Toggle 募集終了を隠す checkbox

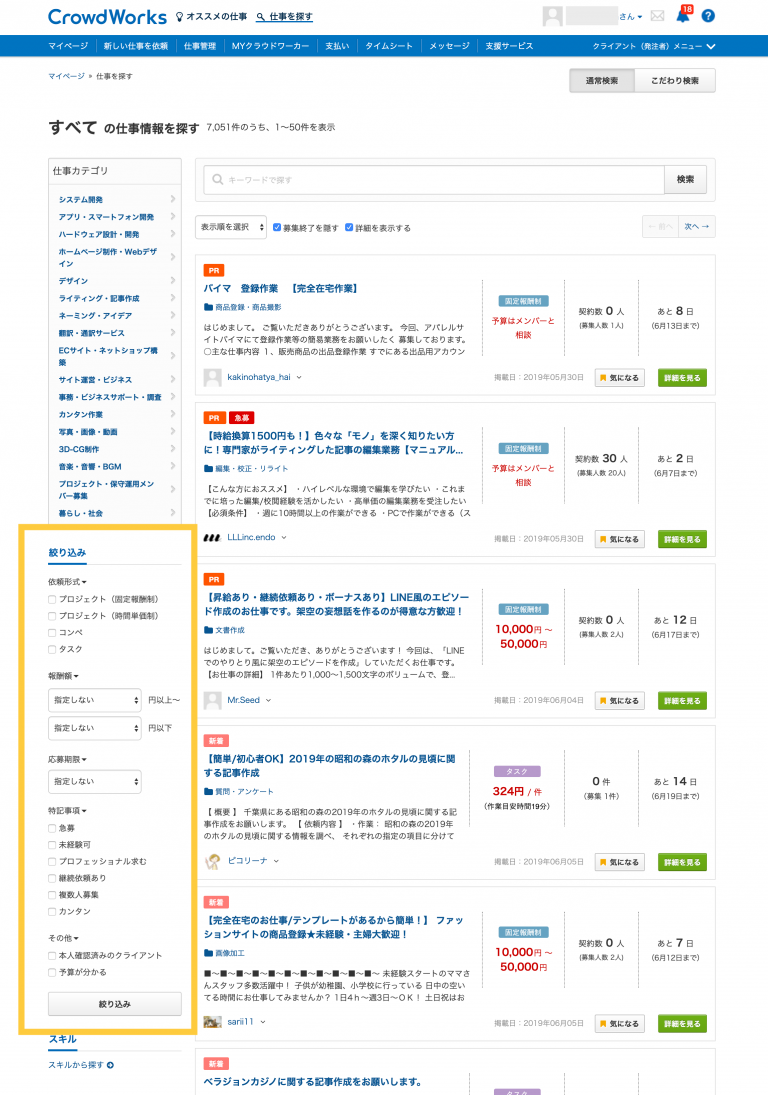click(x=277, y=227)
